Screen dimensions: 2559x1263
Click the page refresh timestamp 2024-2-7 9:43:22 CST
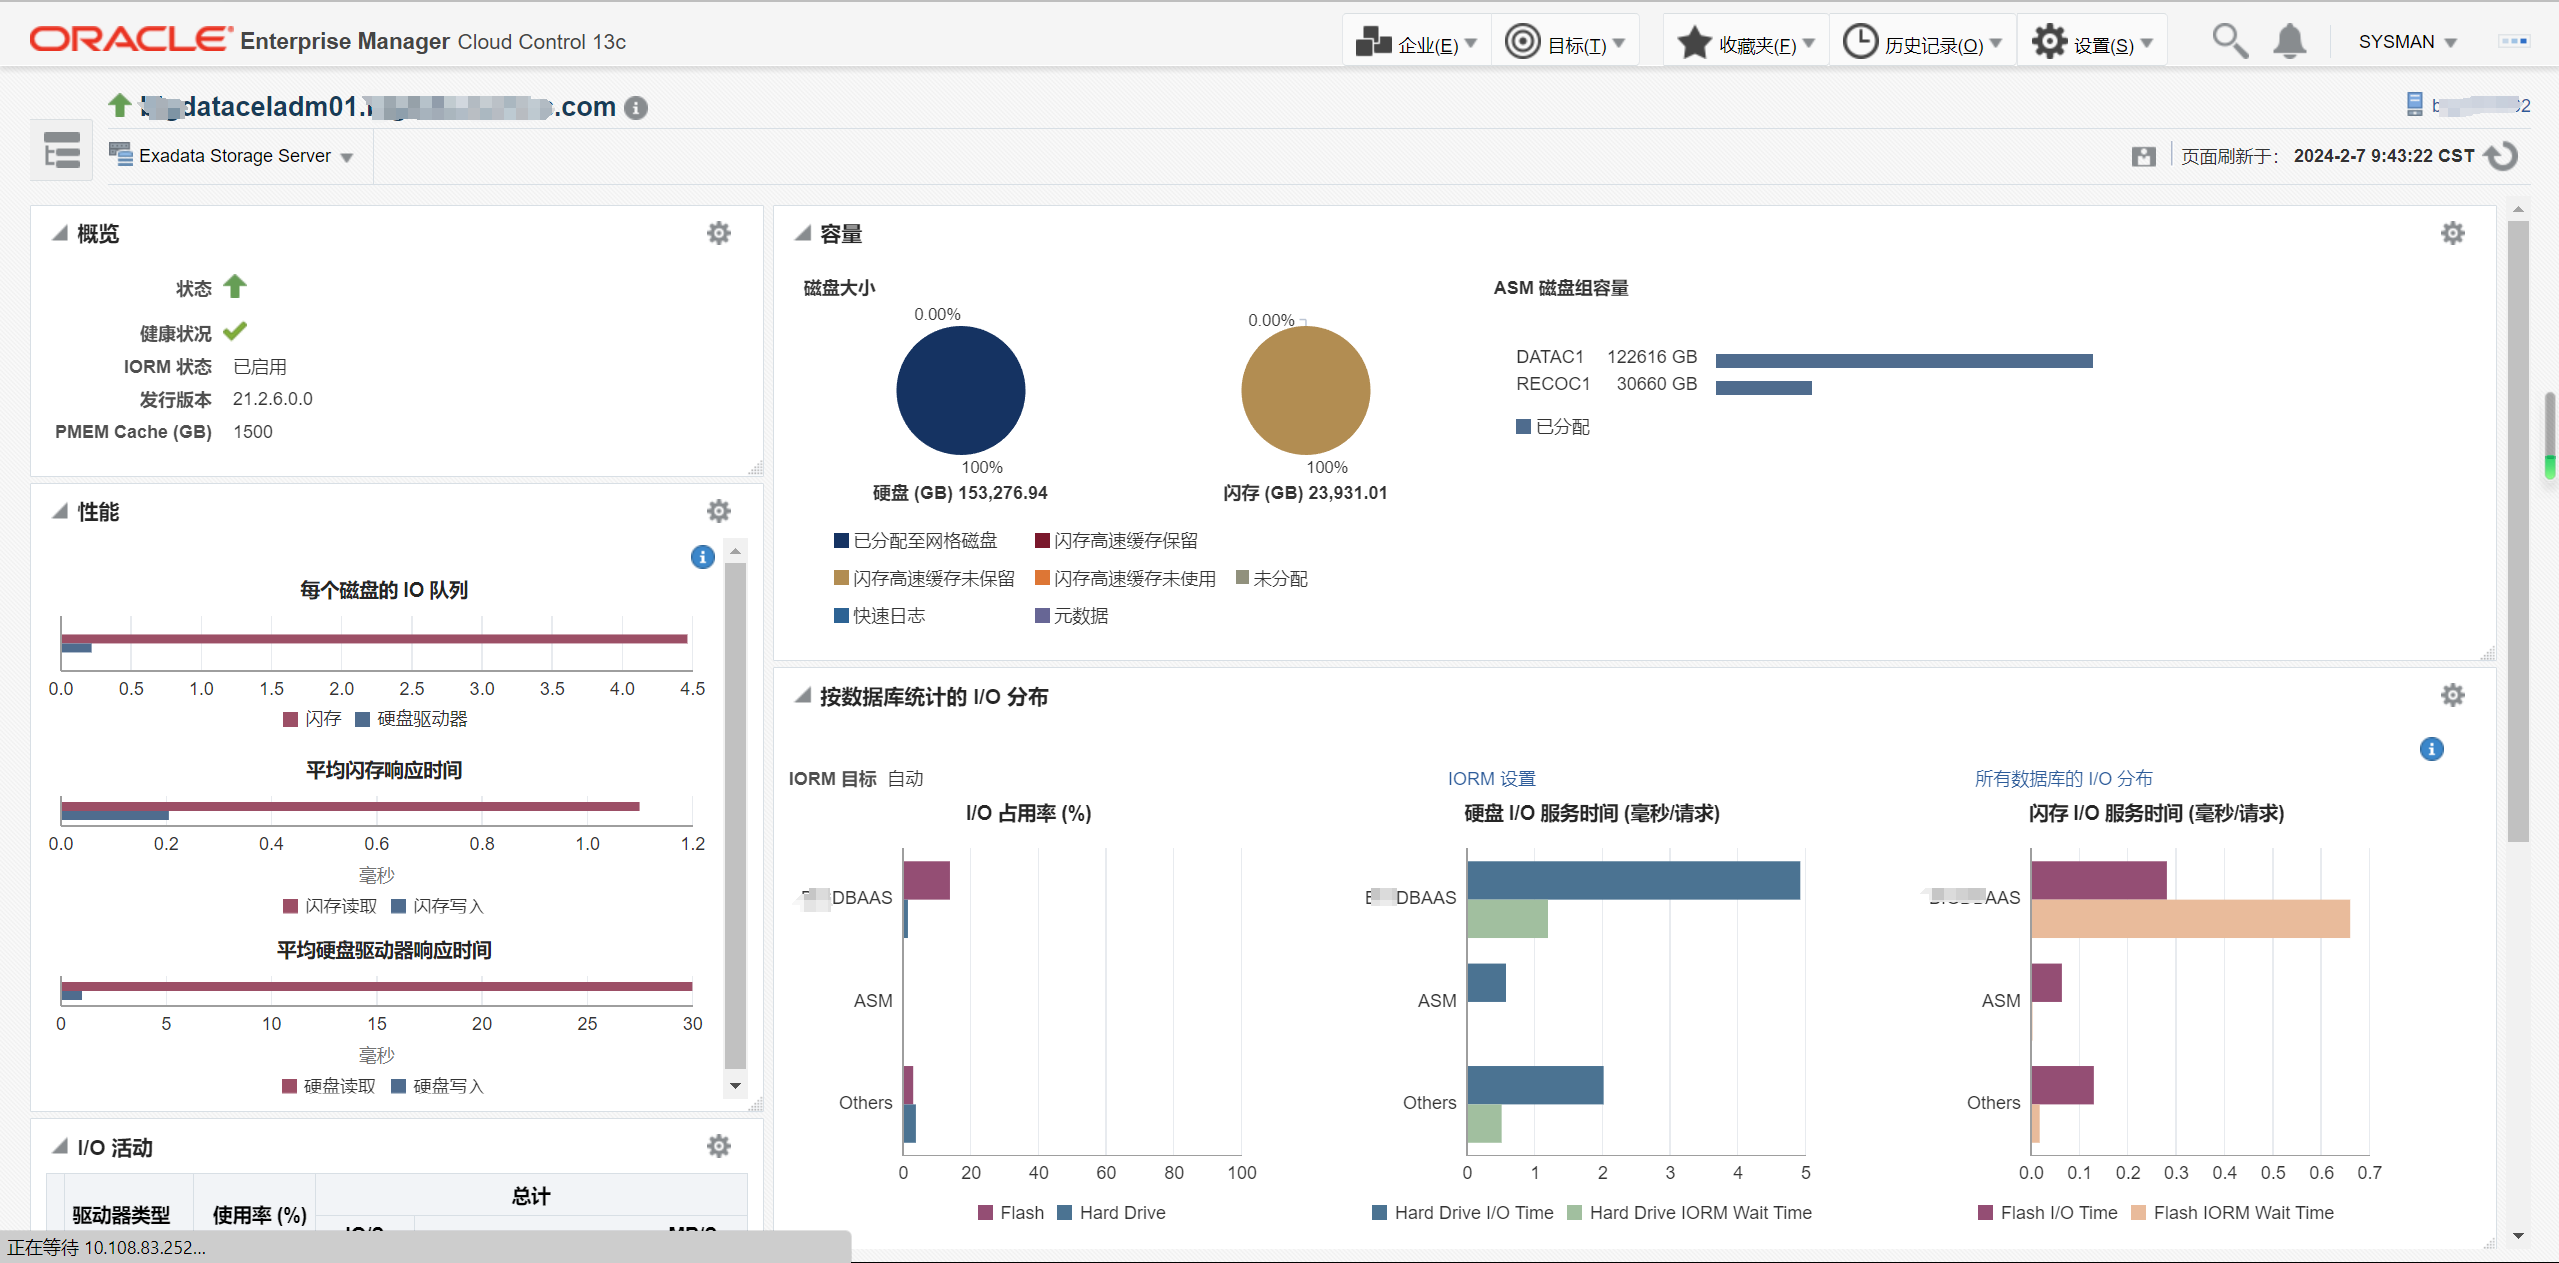tap(2383, 156)
